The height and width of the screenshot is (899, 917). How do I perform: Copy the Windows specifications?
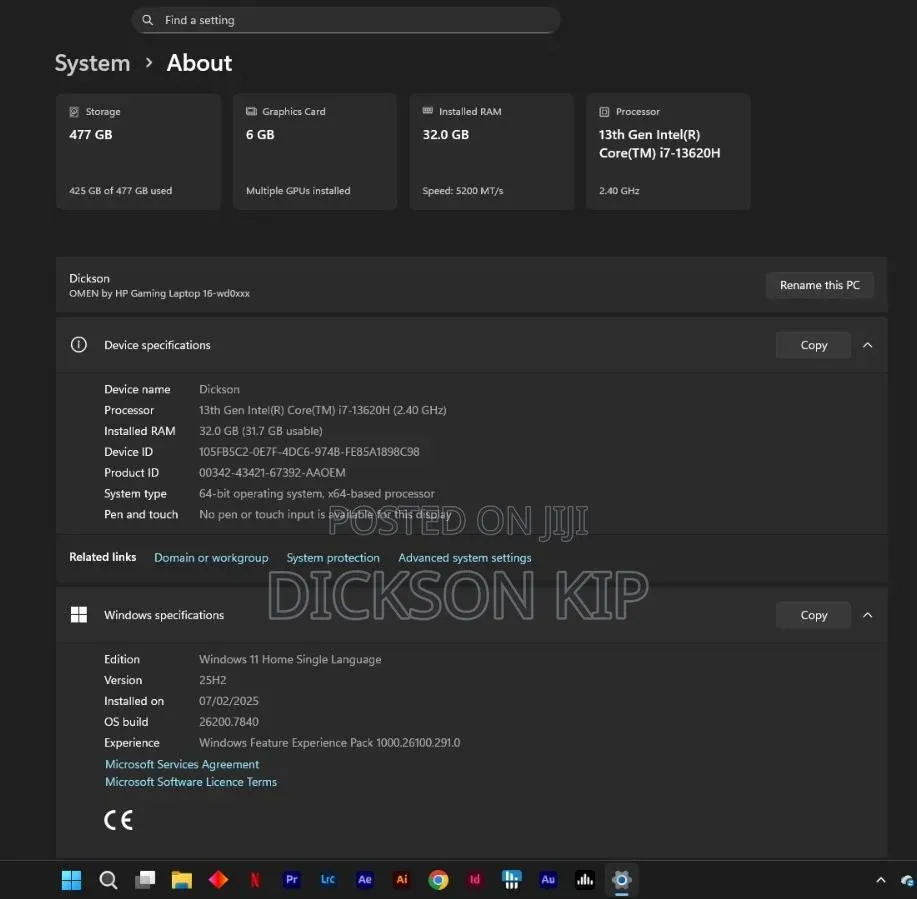pyautogui.click(x=813, y=615)
